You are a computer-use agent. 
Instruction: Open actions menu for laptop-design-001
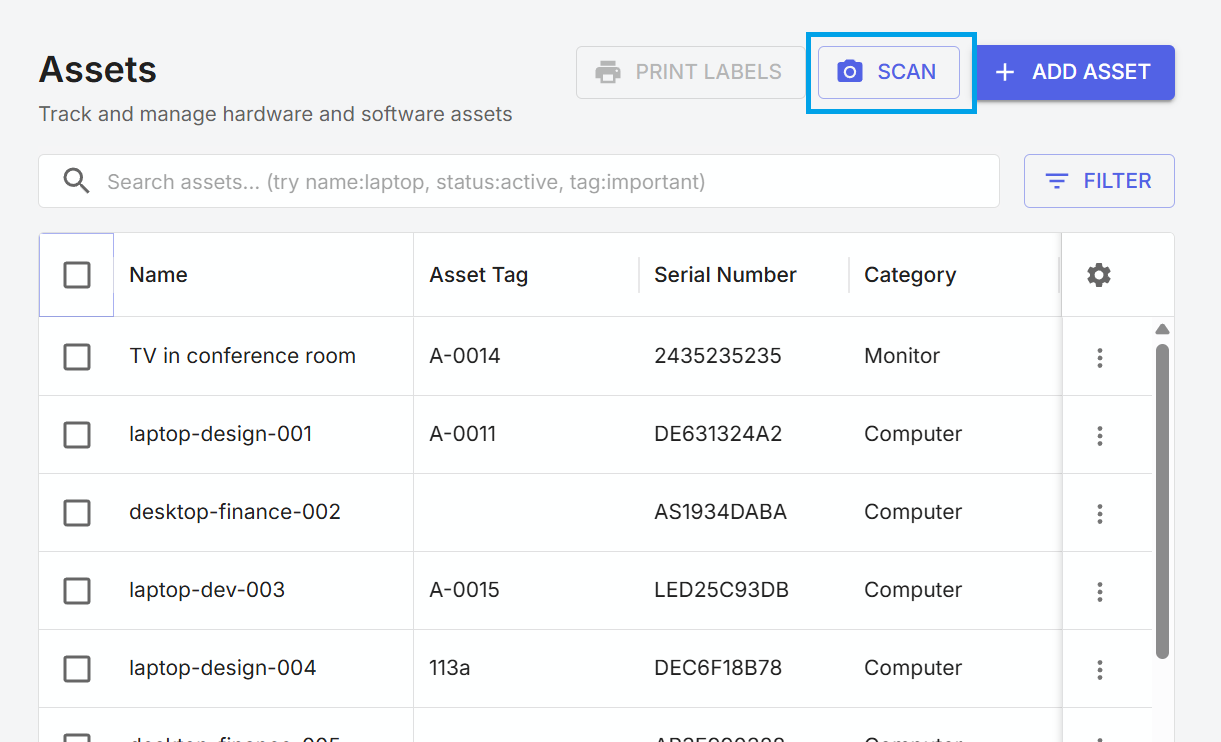[x=1099, y=435]
